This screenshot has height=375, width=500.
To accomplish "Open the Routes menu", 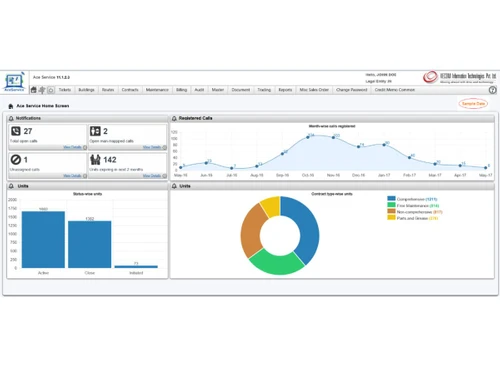I will coord(108,90).
